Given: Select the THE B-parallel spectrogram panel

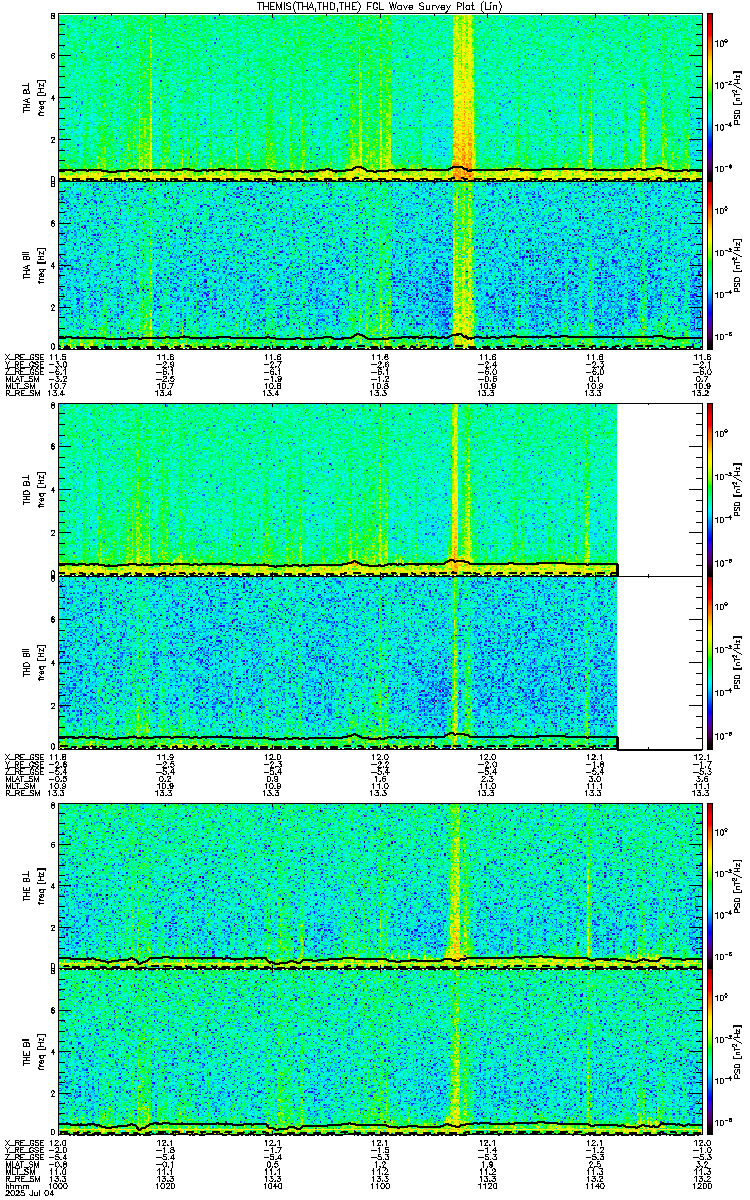Looking at the screenshot, I should [x=379, y=1054].
